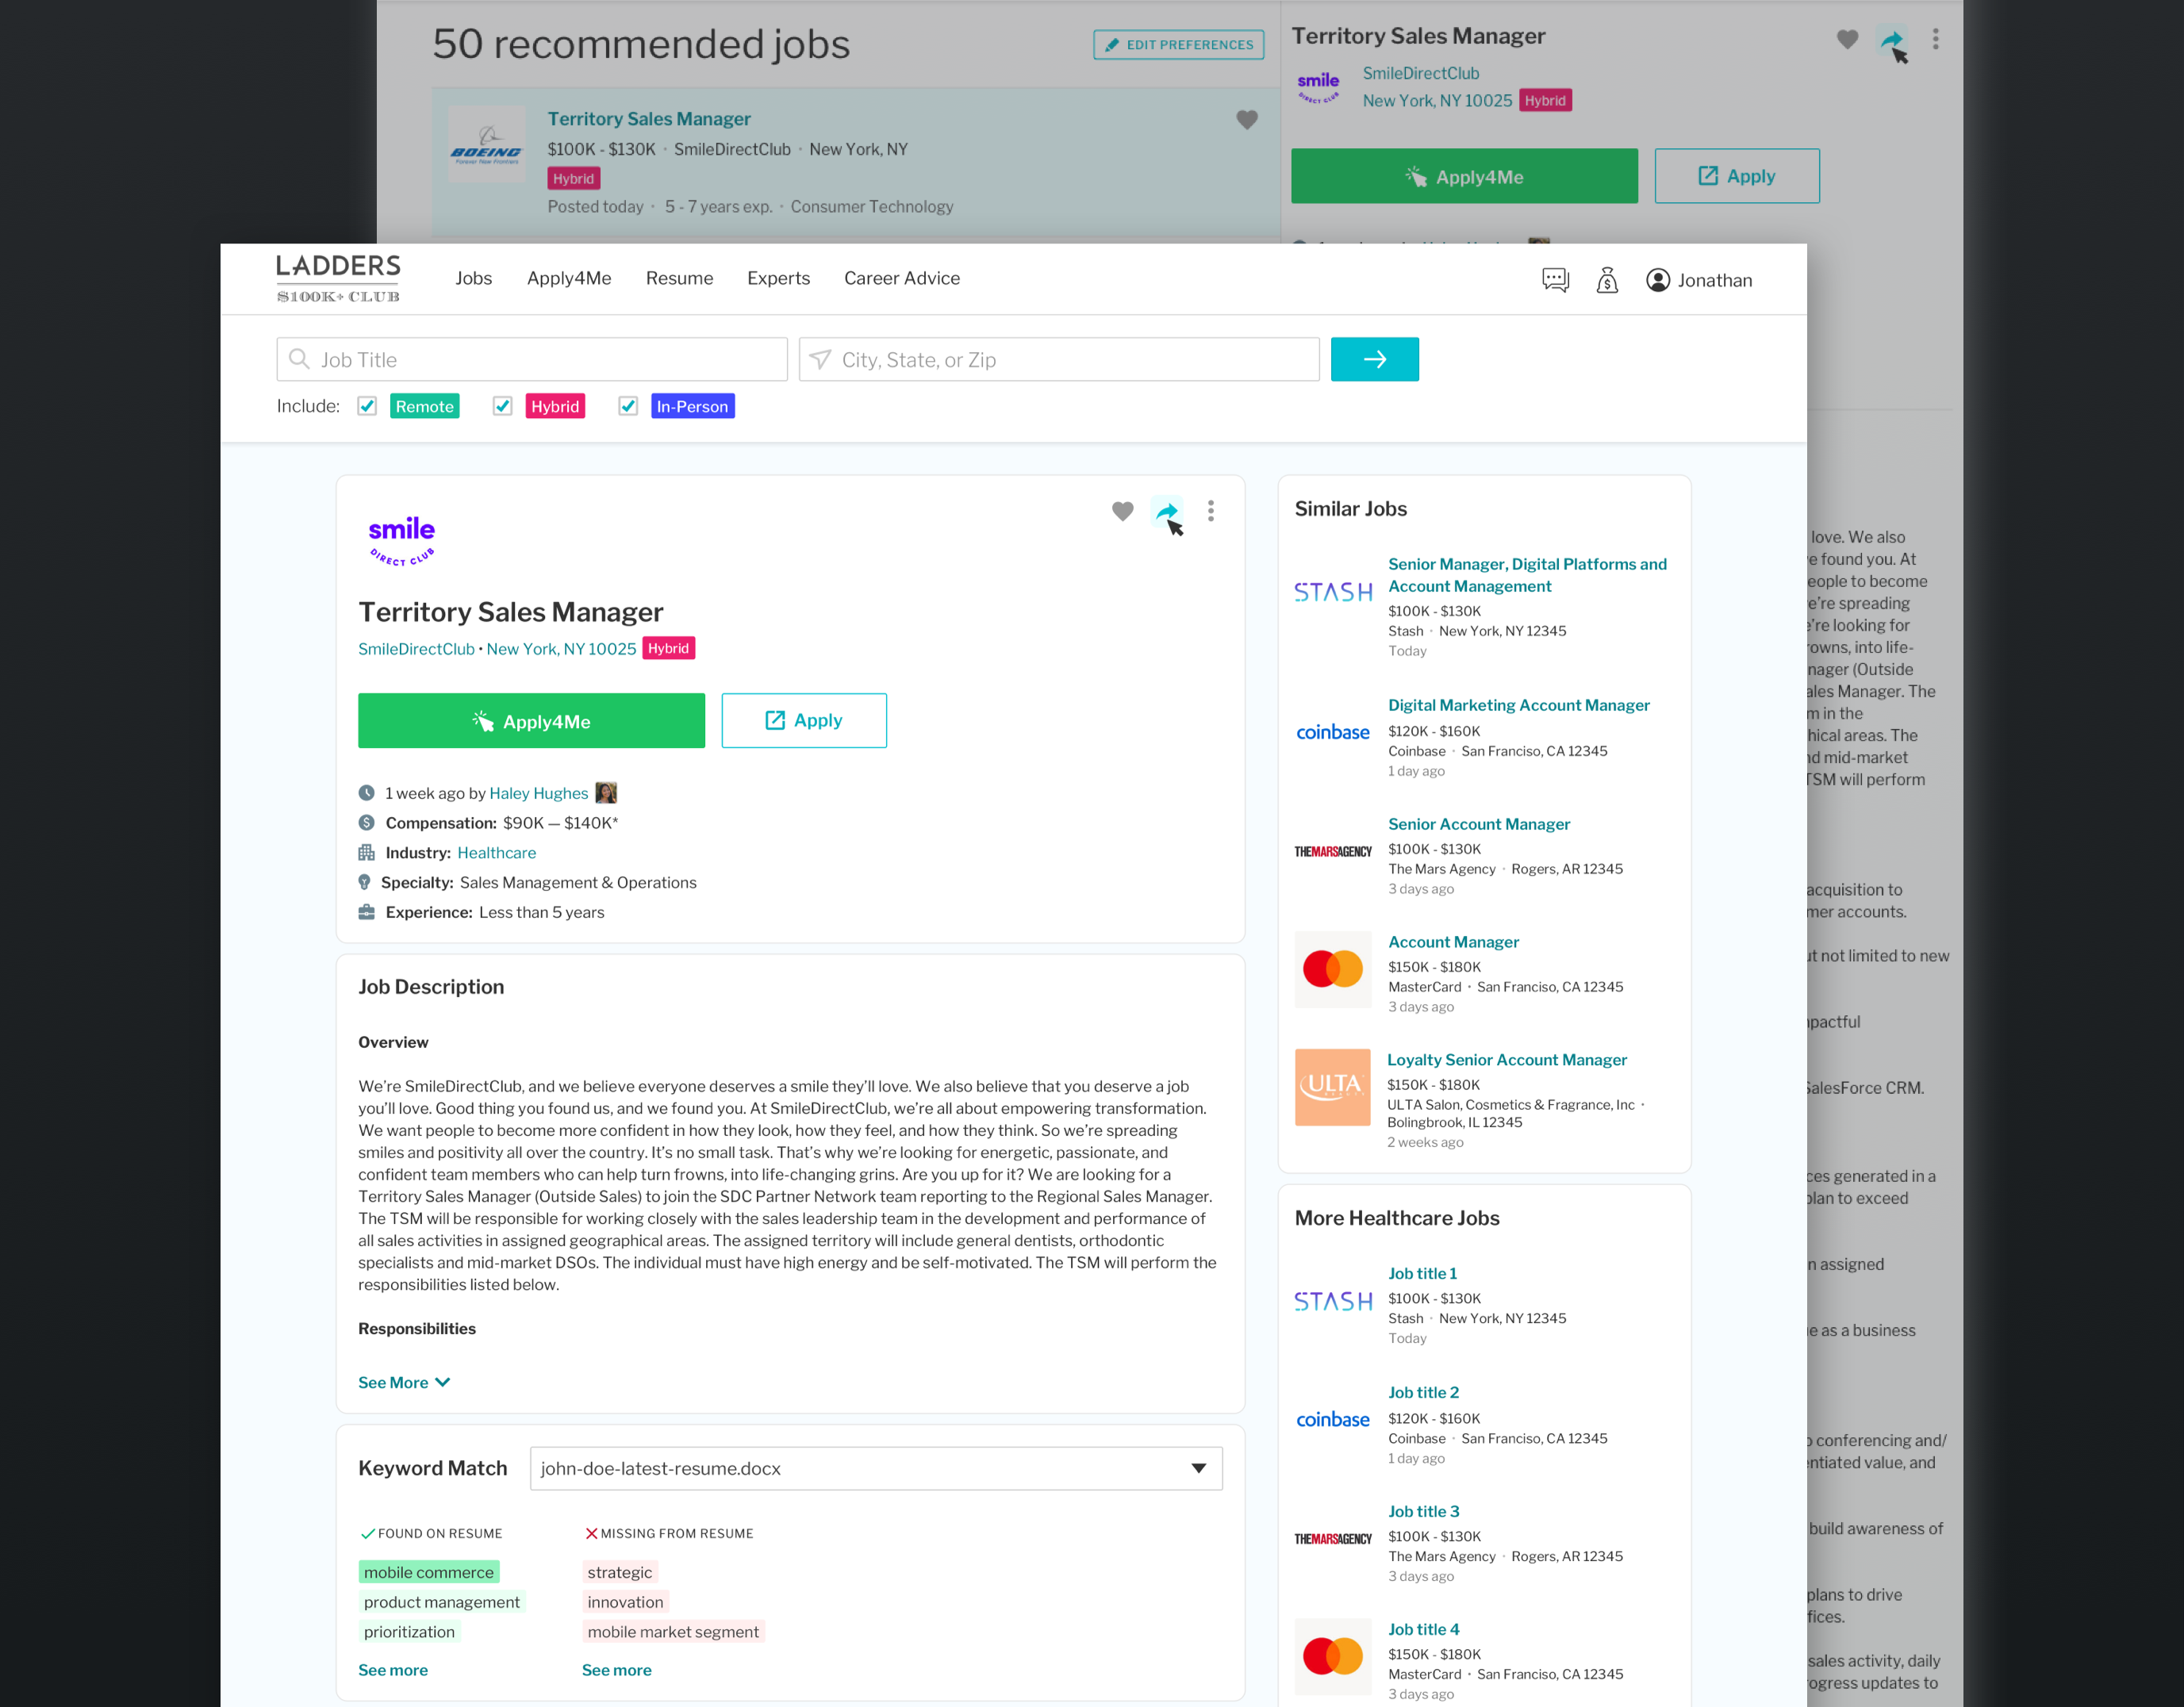The width and height of the screenshot is (2184, 1707).
Task: Open the messages chat icon in header
Action: (x=1555, y=280)
